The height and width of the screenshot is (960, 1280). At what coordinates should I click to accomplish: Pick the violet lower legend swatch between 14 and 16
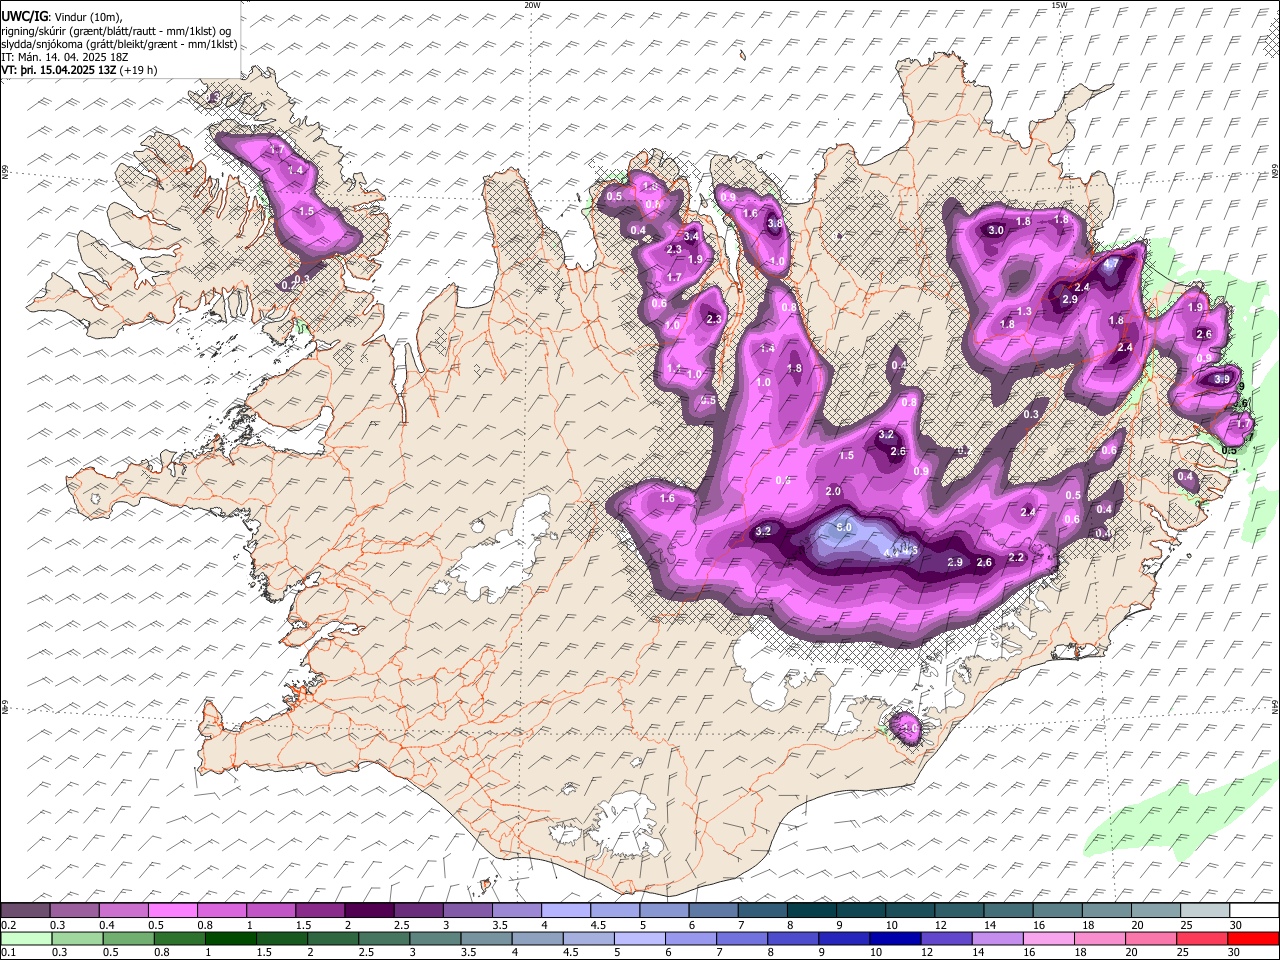coord(998,938)
